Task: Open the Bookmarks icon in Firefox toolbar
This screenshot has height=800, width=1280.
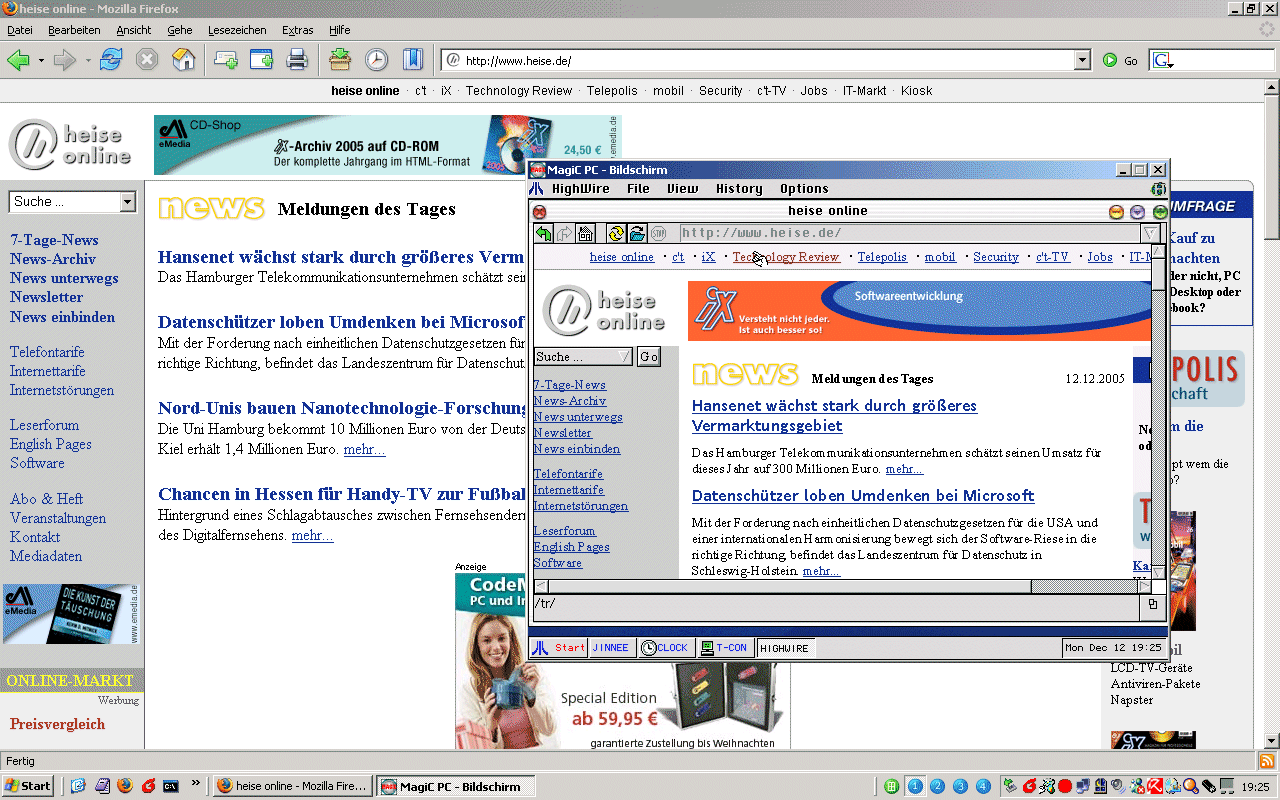Action: click(x=413, y=60)
